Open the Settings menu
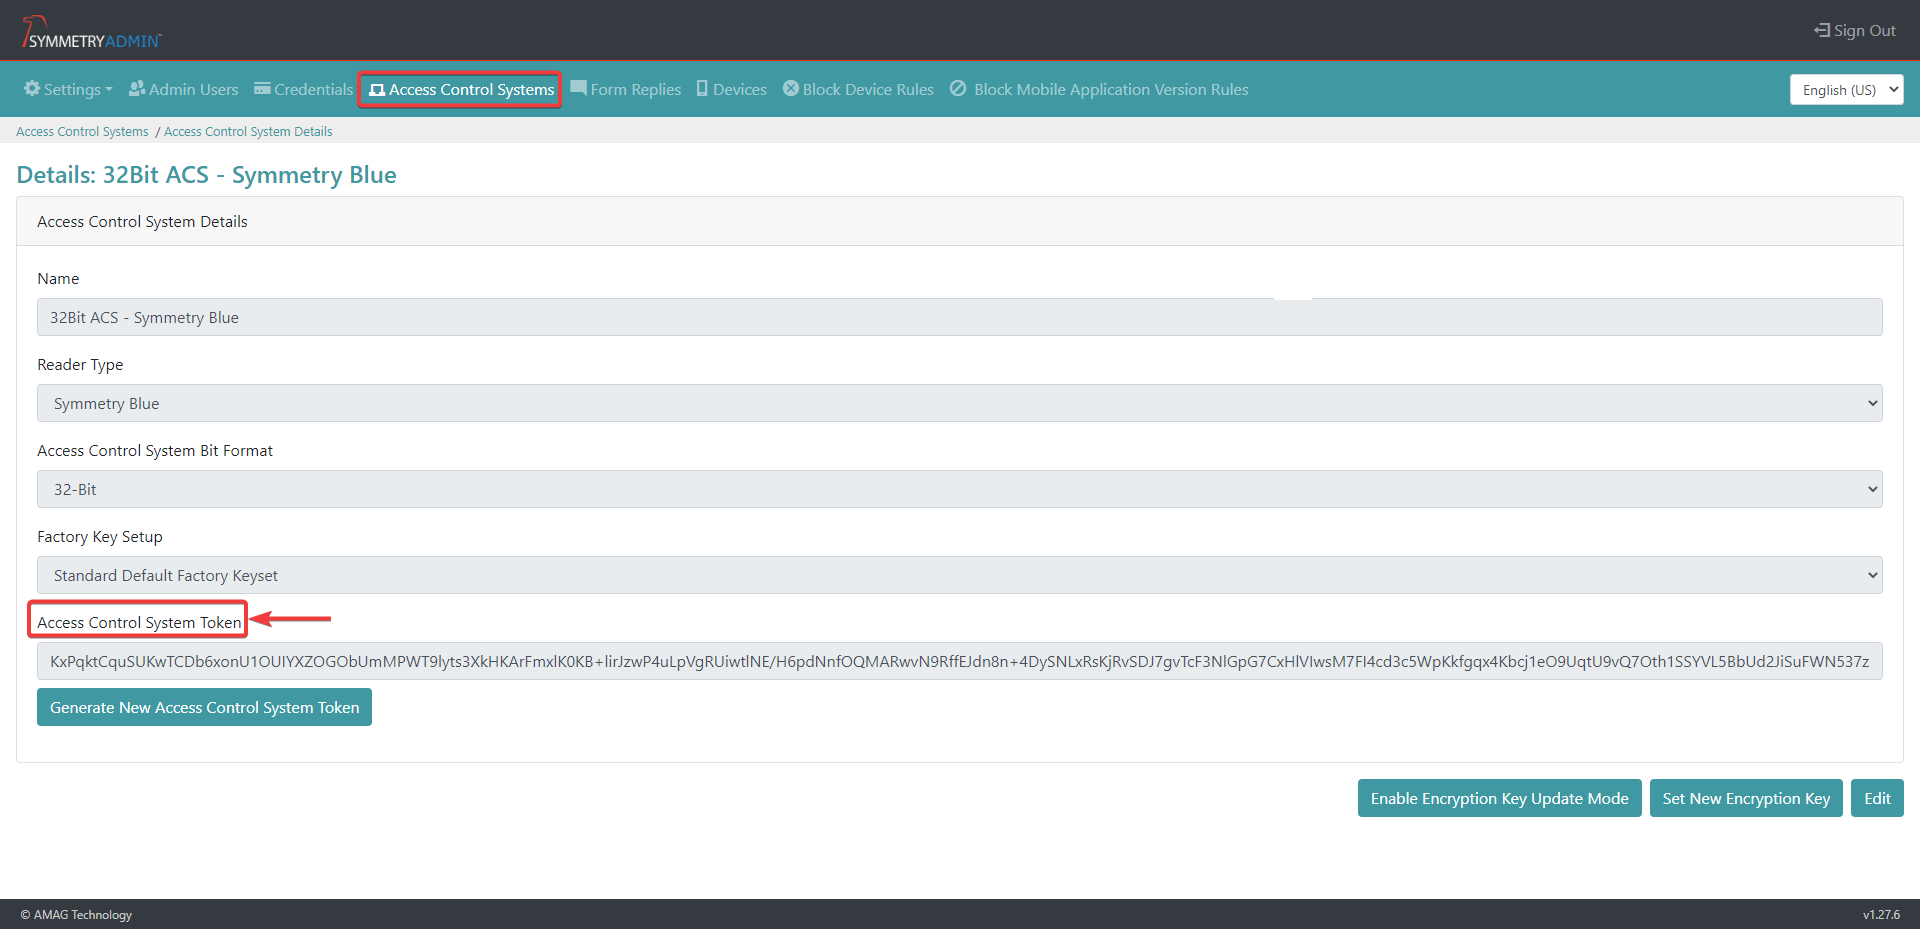 [x=68, y=89]
